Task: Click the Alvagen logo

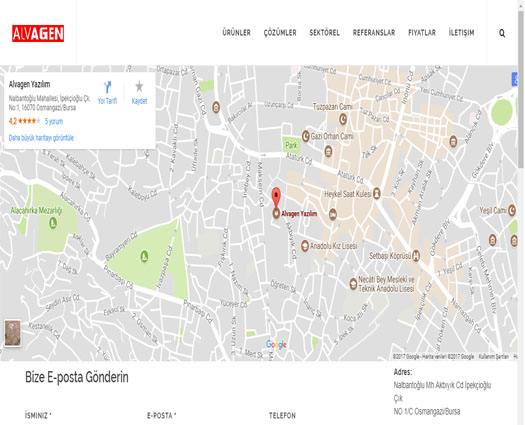Action: (x=38, y=33)
